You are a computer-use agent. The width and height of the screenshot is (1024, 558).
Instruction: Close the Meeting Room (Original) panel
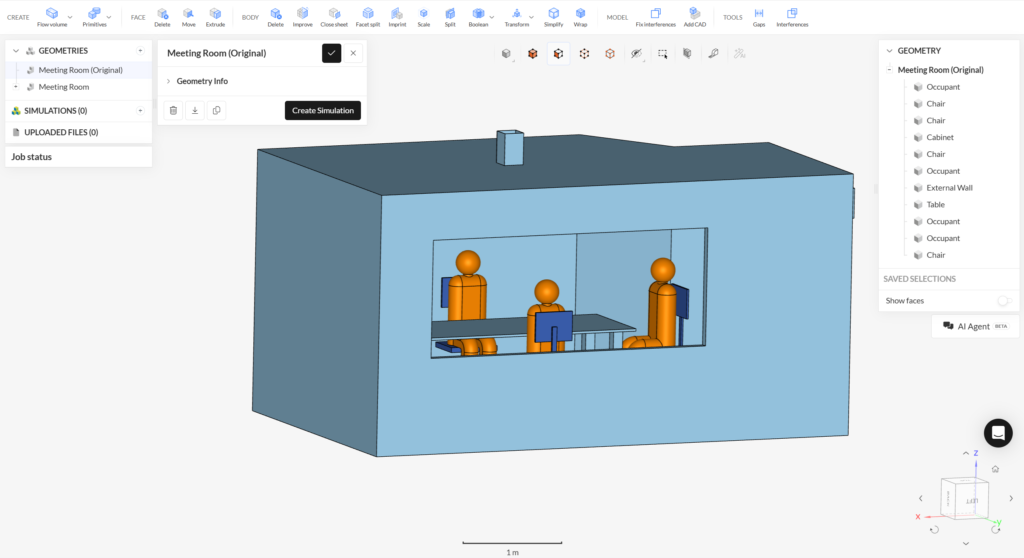coord(353,53)
